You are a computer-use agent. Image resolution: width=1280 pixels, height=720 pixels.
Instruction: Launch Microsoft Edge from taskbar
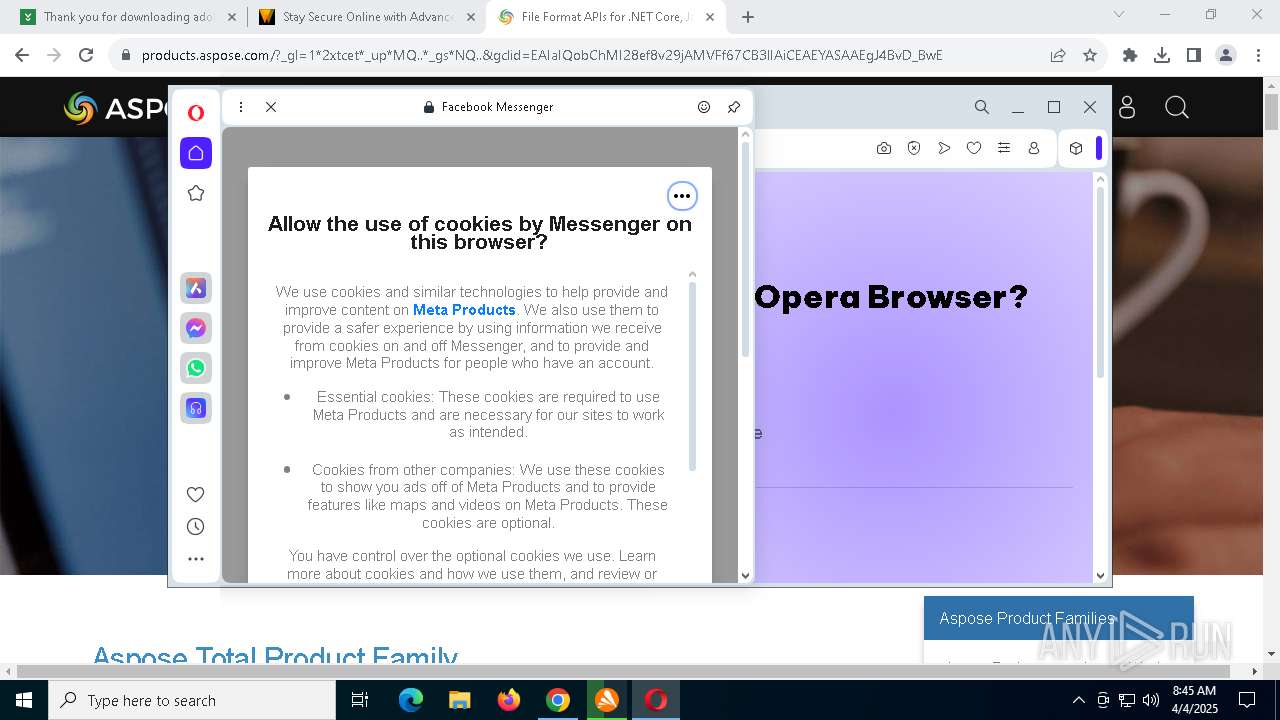[x=411, y=700]
